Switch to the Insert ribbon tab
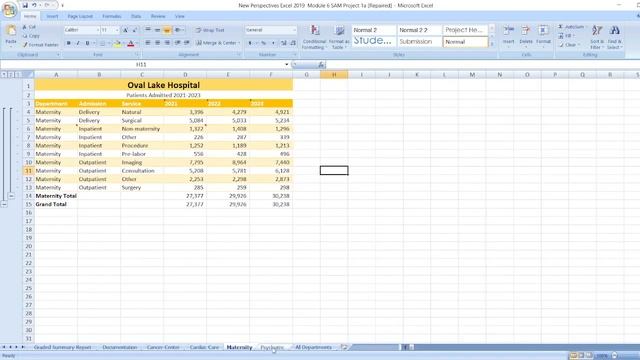Image resolution: width=640 pixels, height=360 pixels. tap(52, 16)
